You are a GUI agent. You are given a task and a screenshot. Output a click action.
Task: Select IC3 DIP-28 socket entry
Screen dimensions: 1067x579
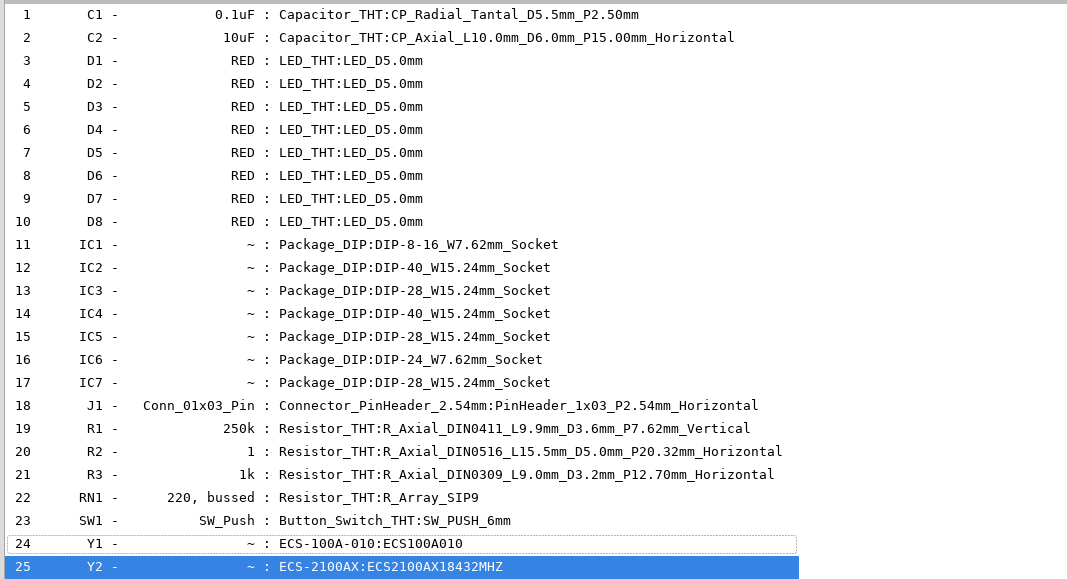tap(401, 291)
